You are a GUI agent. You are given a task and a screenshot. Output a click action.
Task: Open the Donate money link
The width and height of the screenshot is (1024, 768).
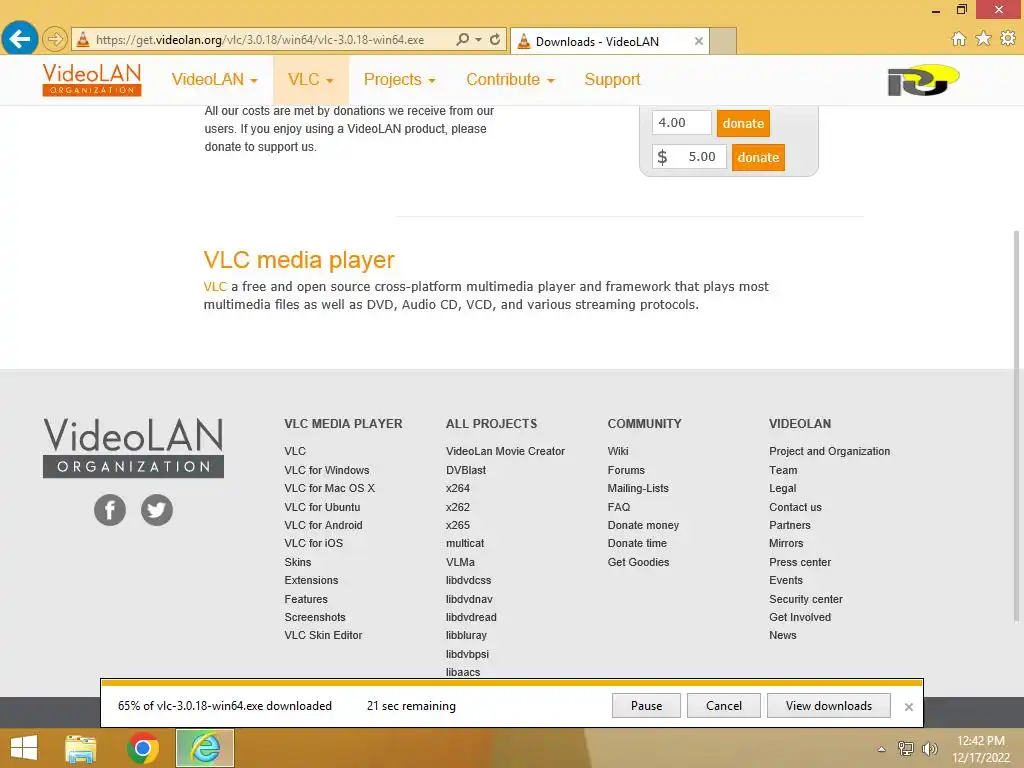coord(643,526)
